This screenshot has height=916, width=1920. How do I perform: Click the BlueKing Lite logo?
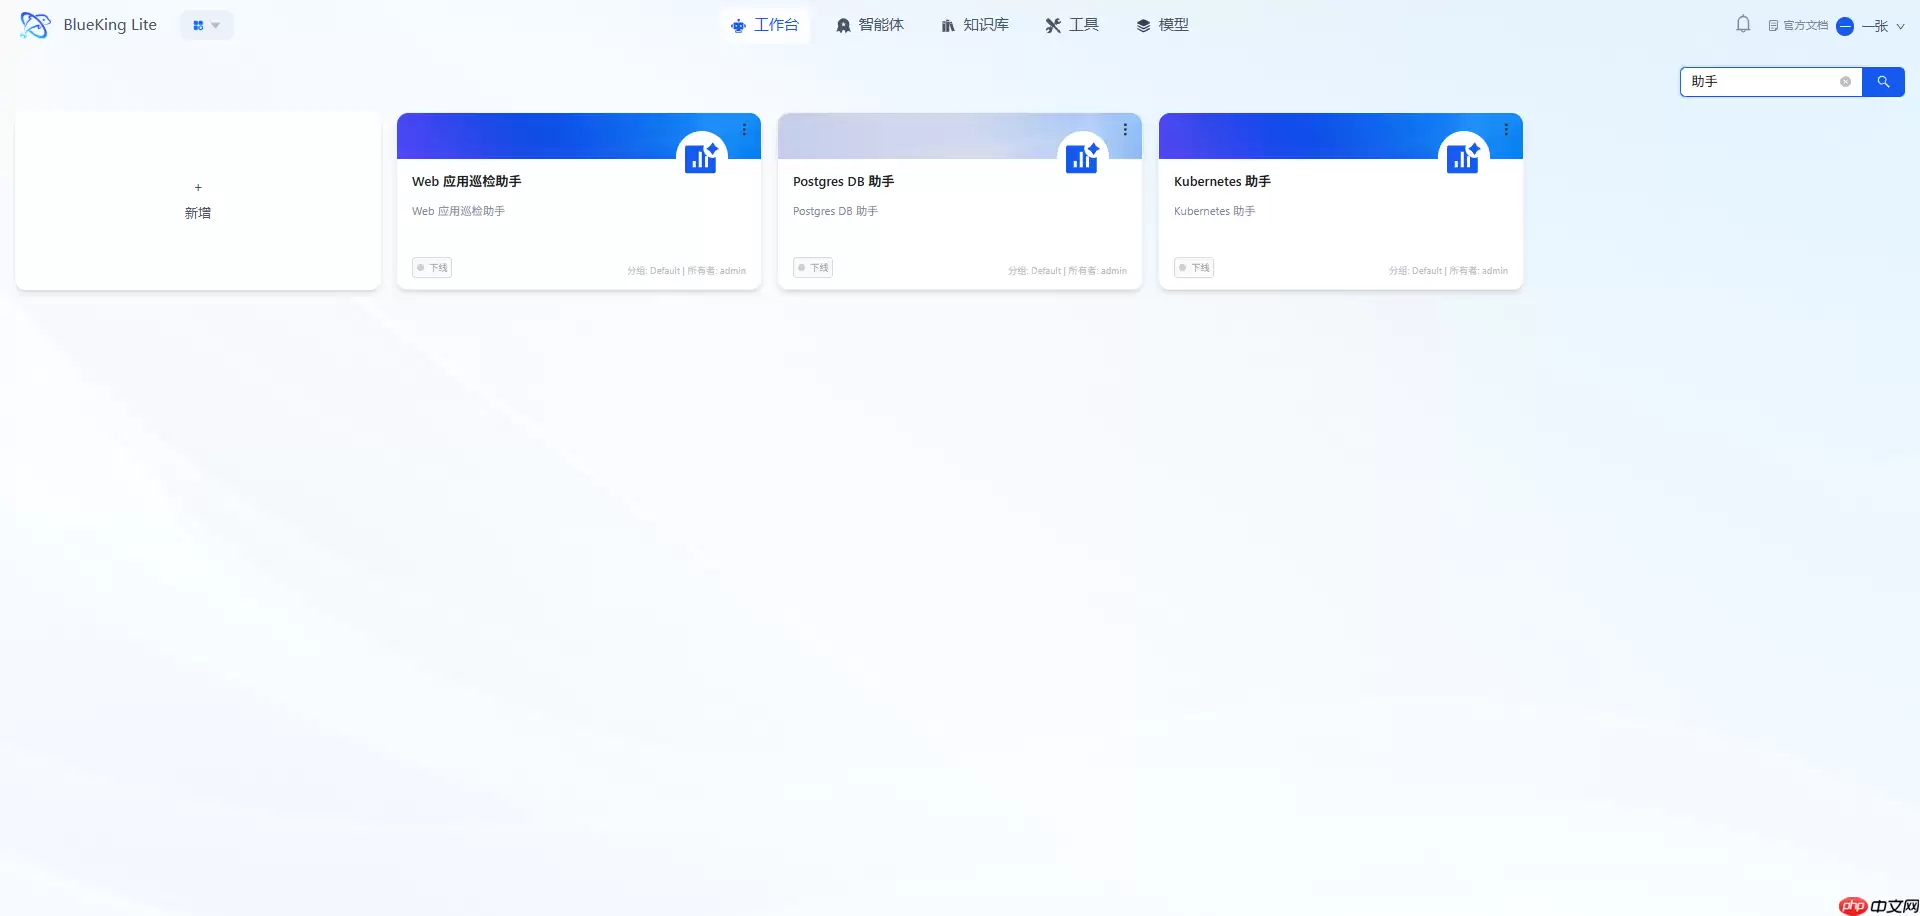coord(34,24)
